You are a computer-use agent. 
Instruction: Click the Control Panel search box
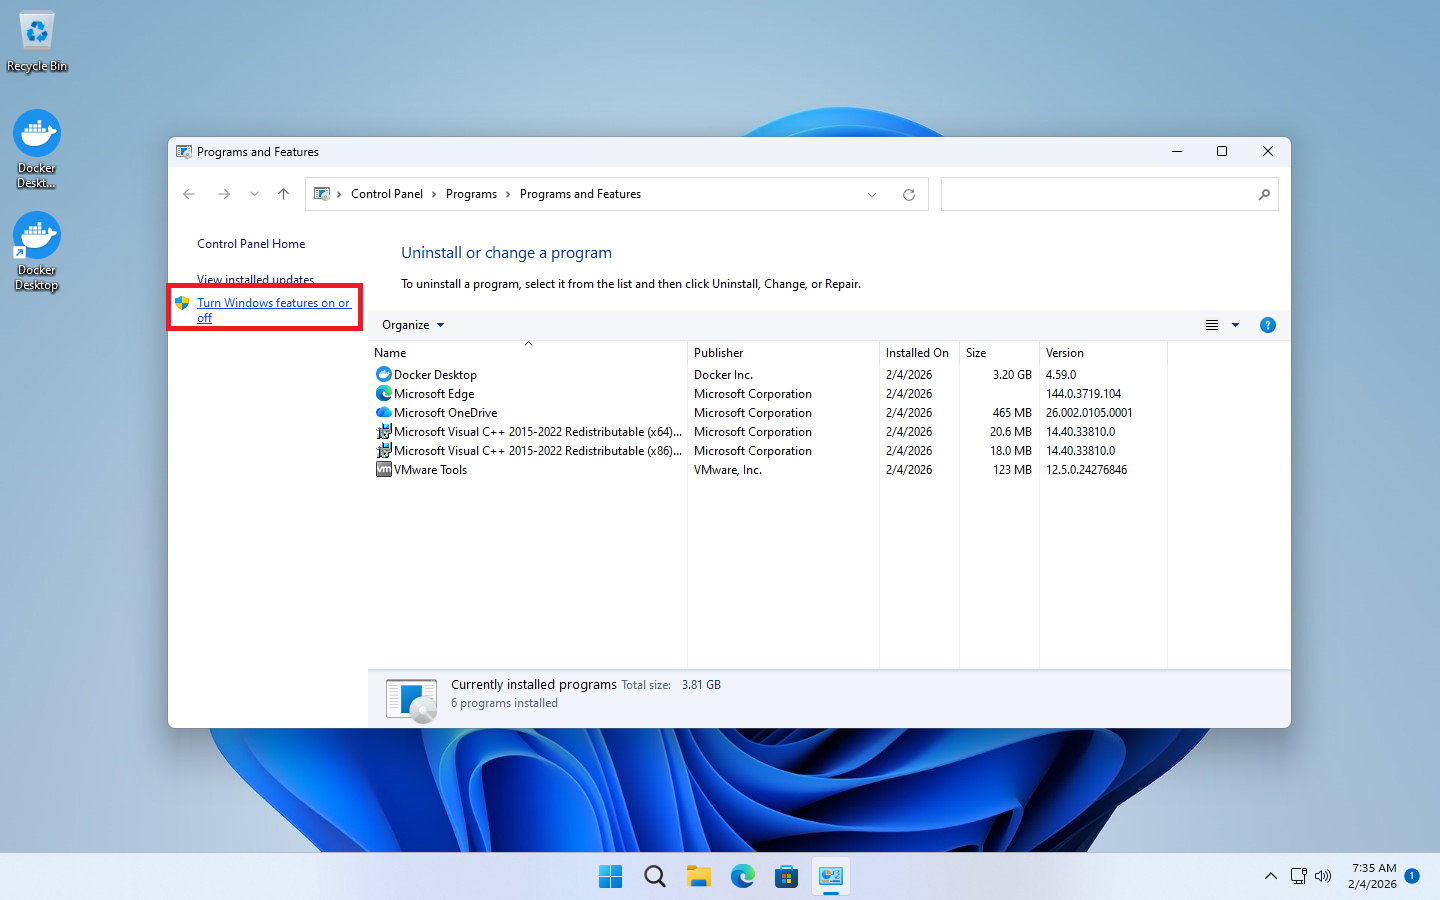coord(1100,194)
